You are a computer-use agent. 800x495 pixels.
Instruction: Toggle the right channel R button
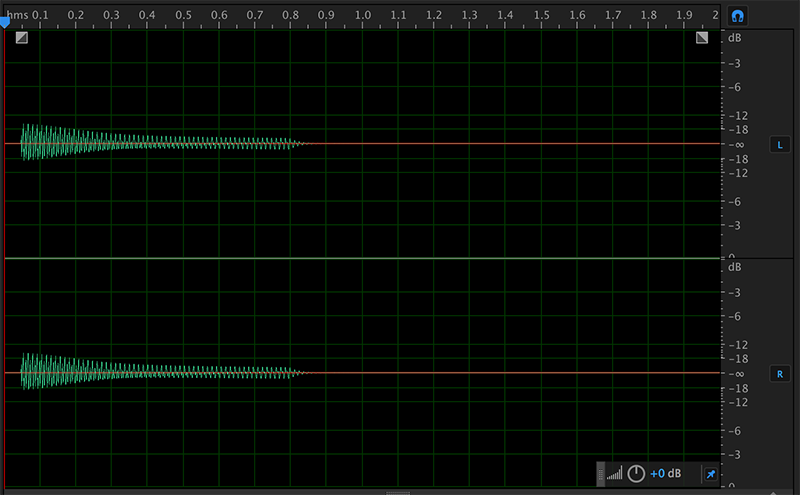(780, 374)
